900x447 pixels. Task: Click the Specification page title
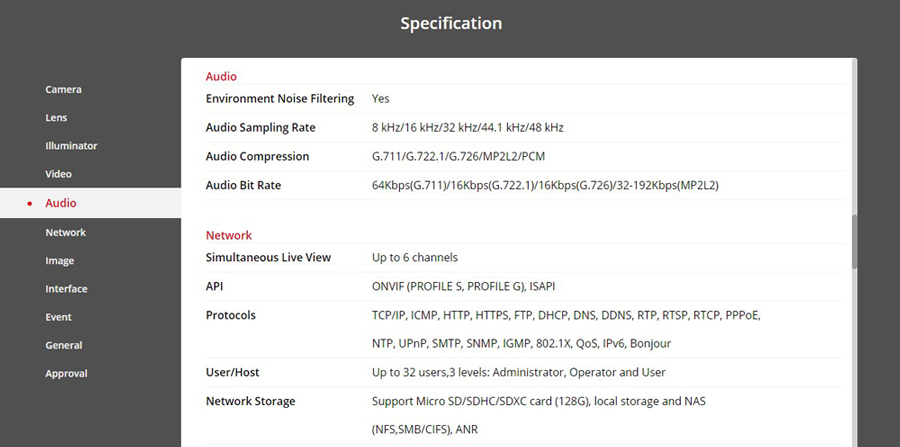pyautogui.click(x=451, y=23)
